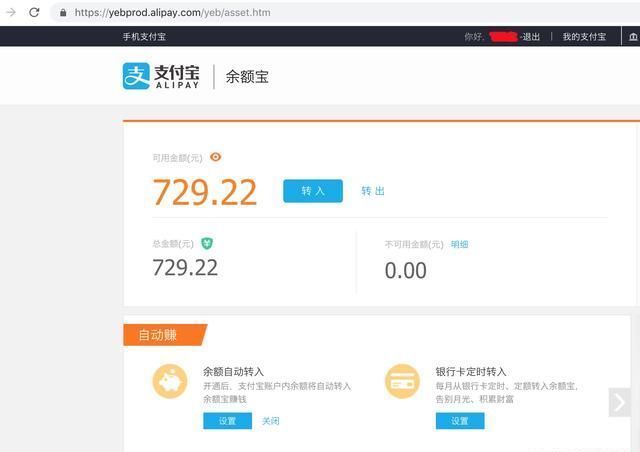Image resolution: width=640 pixels, height=452 pixels.
Task: Click the piggy bank icon
Action: point(170,381)
